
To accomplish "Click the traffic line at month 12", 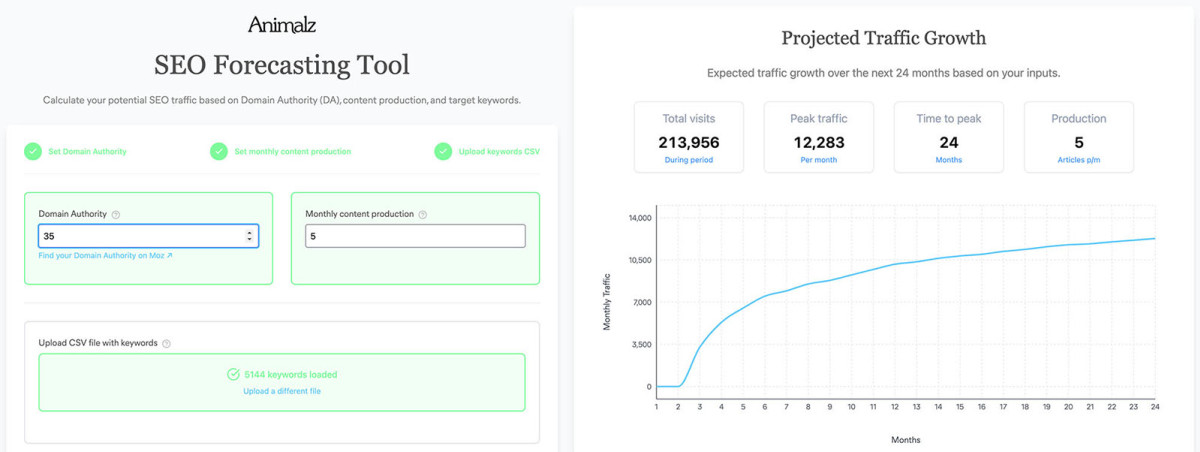I will click(895, 264).
